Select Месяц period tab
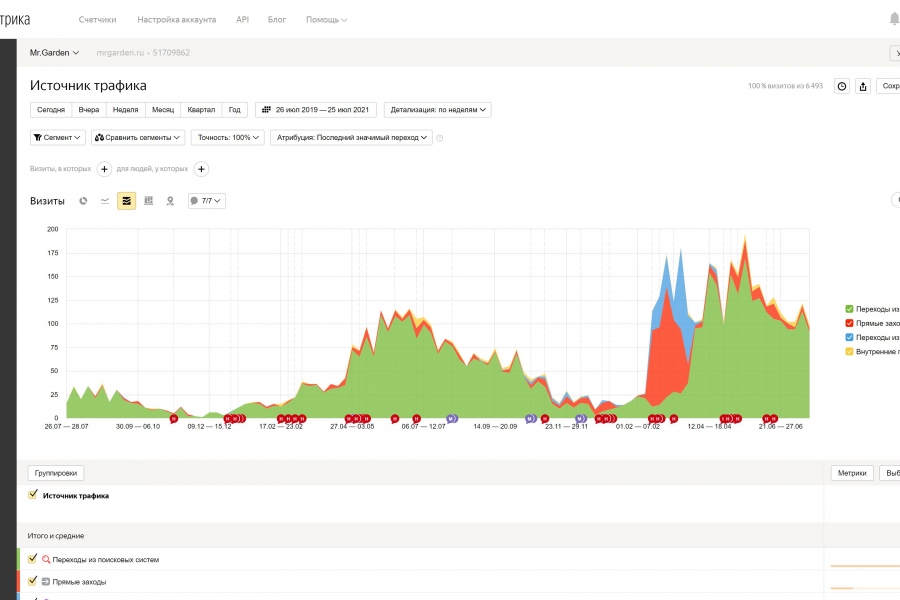Screen dimensions: 900x600 tap(163, 110)
